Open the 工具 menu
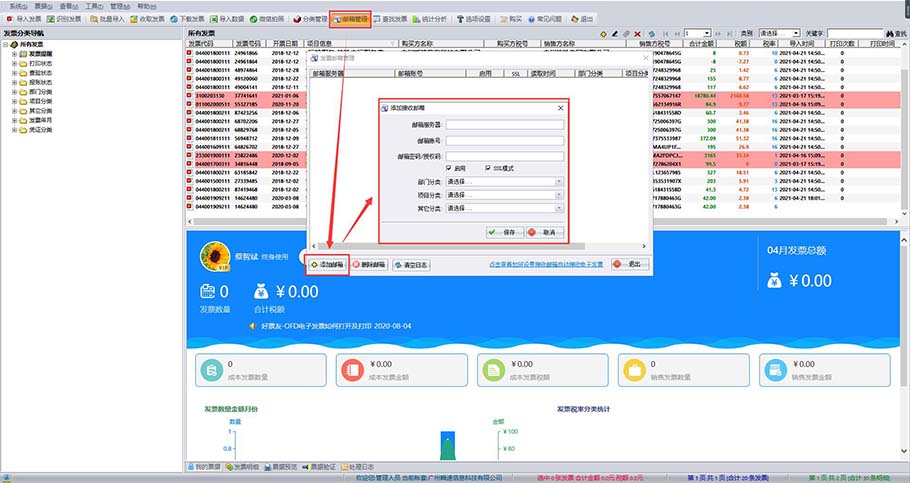Viewport: 910px width, 483px height. coord(93,6)
